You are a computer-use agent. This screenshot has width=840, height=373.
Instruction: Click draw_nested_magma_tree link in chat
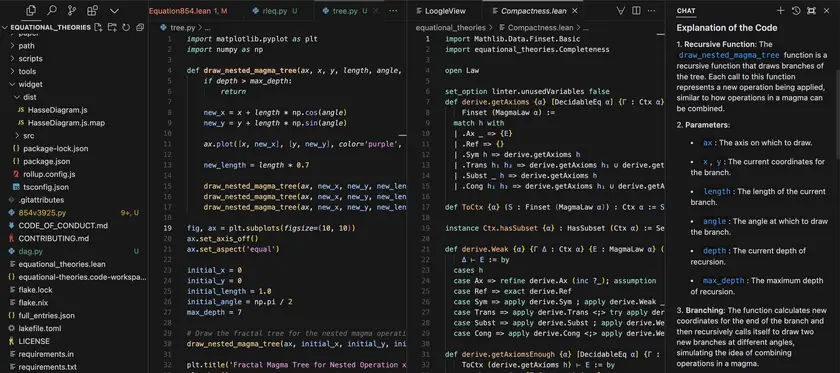tap(730, 55)
